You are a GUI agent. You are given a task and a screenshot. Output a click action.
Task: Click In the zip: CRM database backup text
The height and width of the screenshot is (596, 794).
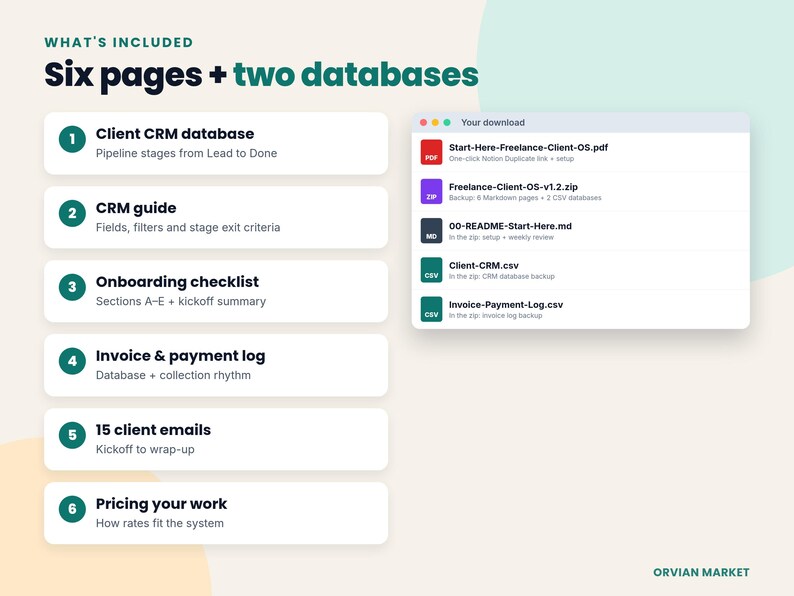502,276
